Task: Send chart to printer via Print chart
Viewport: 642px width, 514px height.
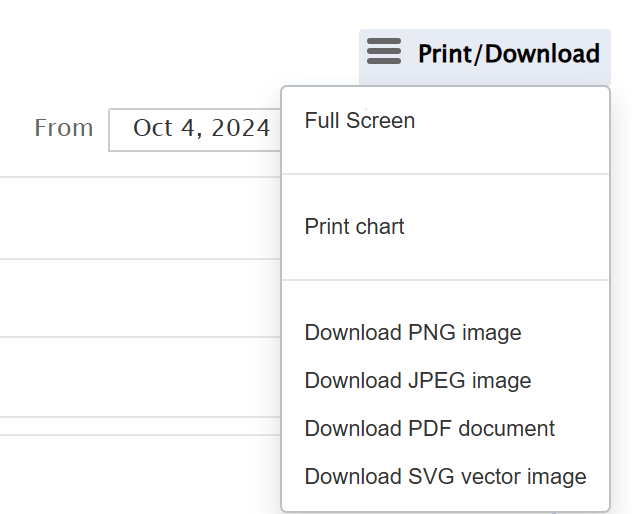Action: (355, 226)
